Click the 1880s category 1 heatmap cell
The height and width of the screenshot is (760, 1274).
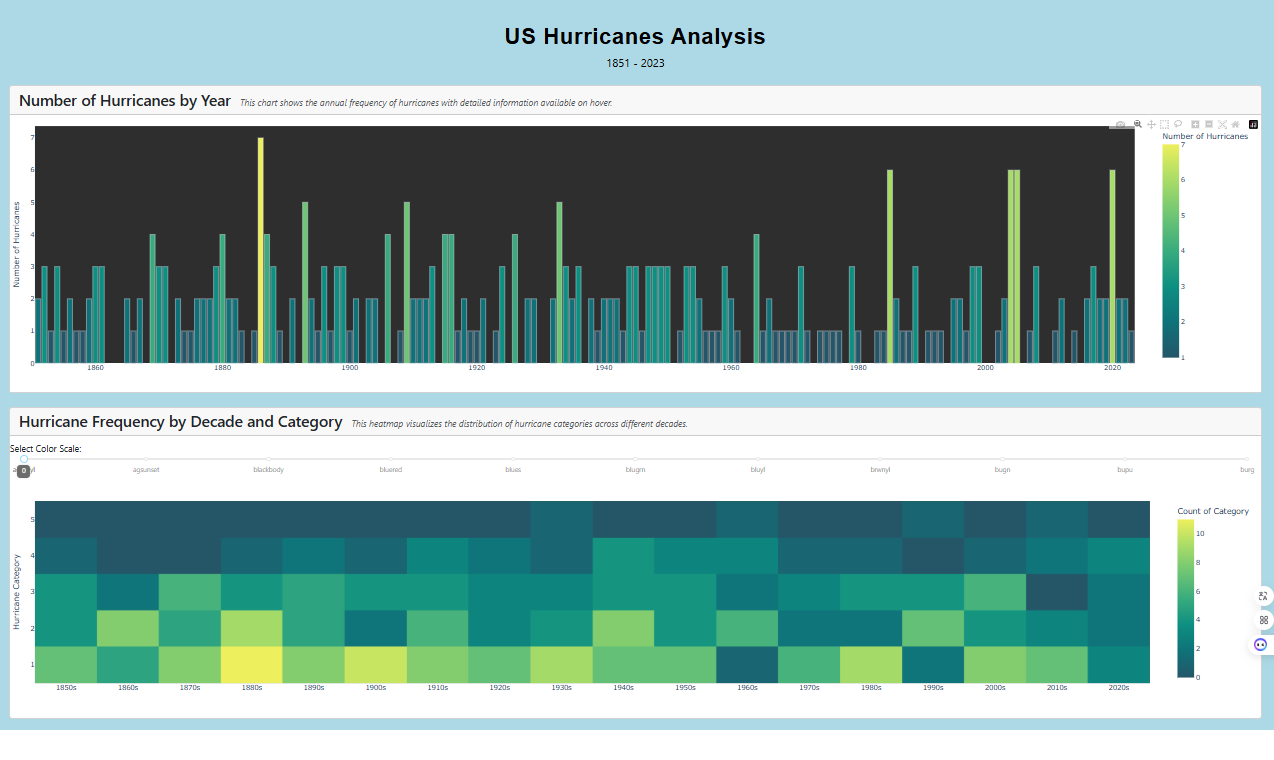point(252,665)
